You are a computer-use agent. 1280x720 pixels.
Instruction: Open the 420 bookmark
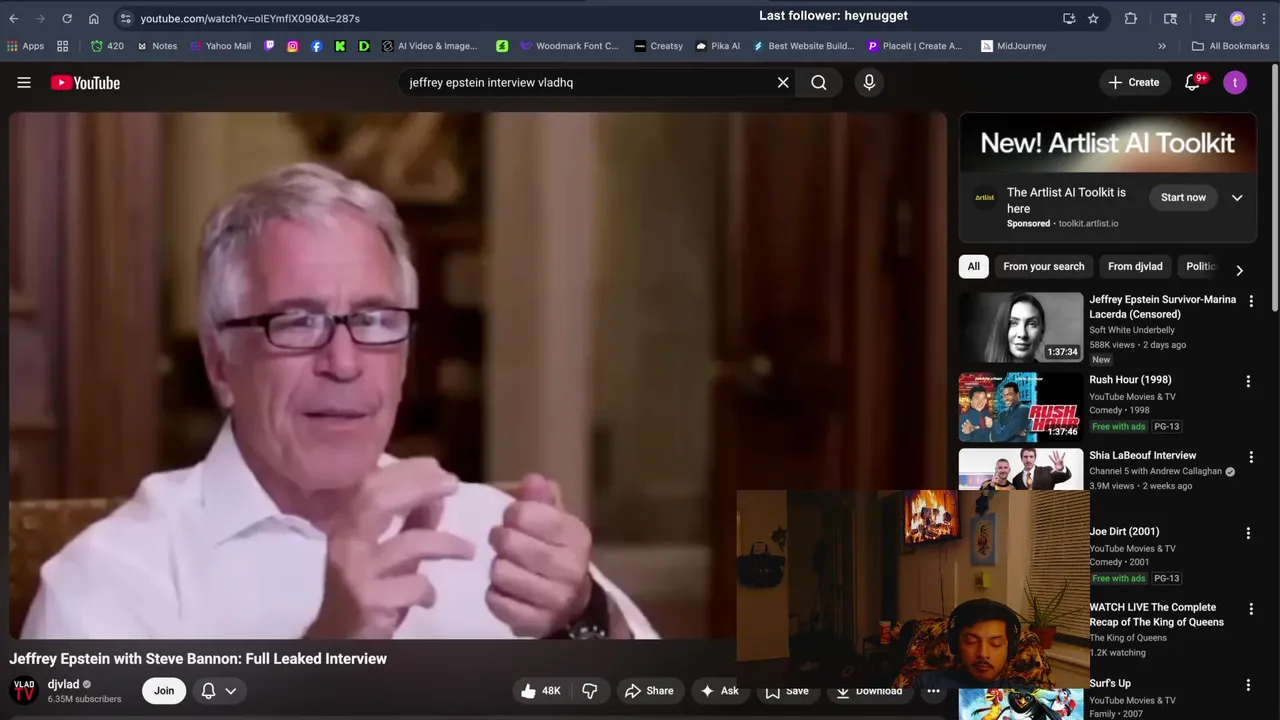click(107, 46)
